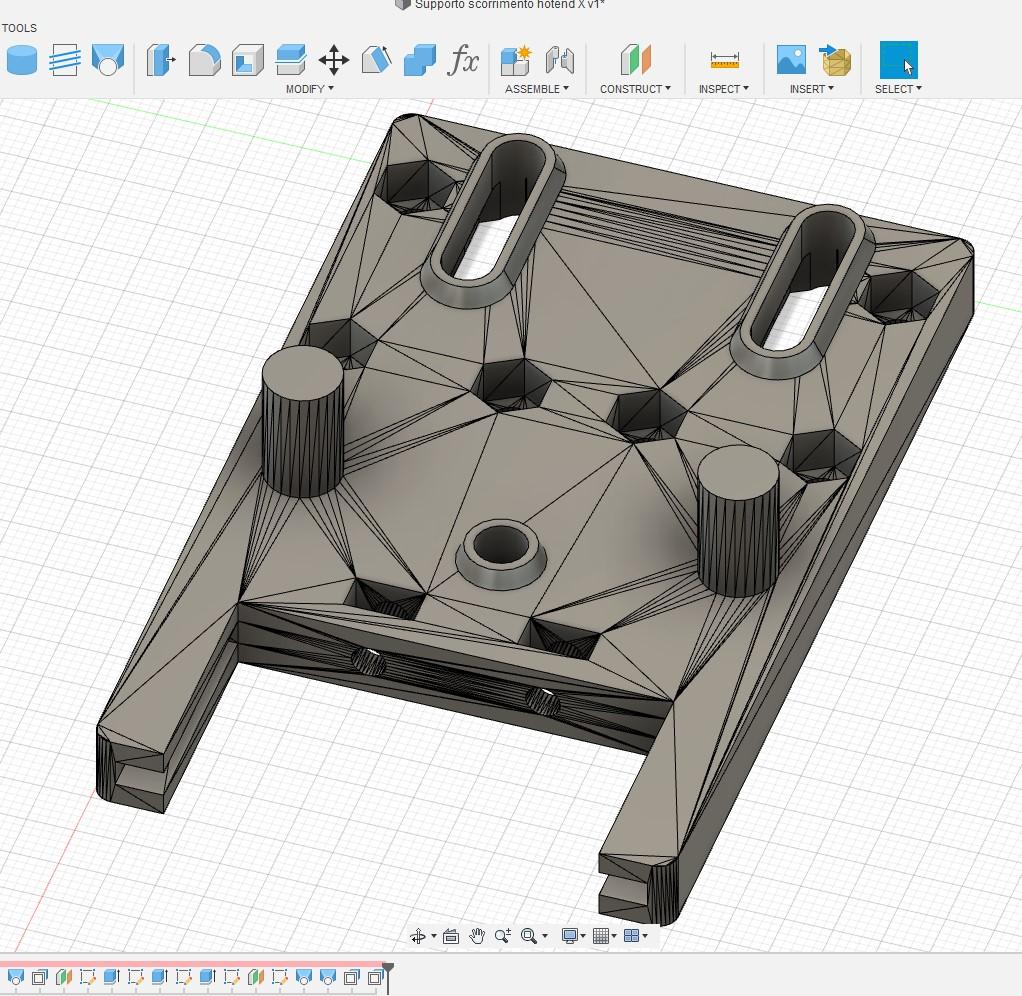Viewport: 1022px width, 996px height.
Task: Click the Joint tool icon
Action: coord(560,60)
